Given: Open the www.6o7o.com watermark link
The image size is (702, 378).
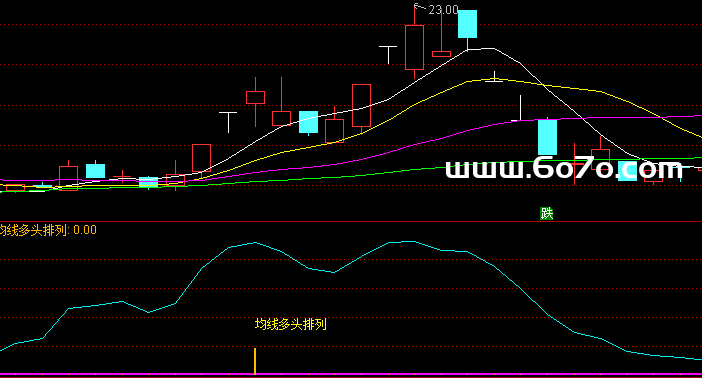Looking at the screenshot, I should pos(564,169).
